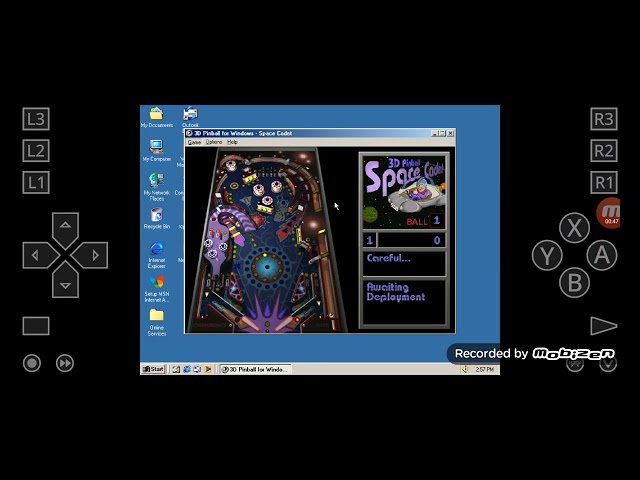Click the 2:57 PM taskbar clock
The height and width of the screenshot is (480, 640).
485,369
